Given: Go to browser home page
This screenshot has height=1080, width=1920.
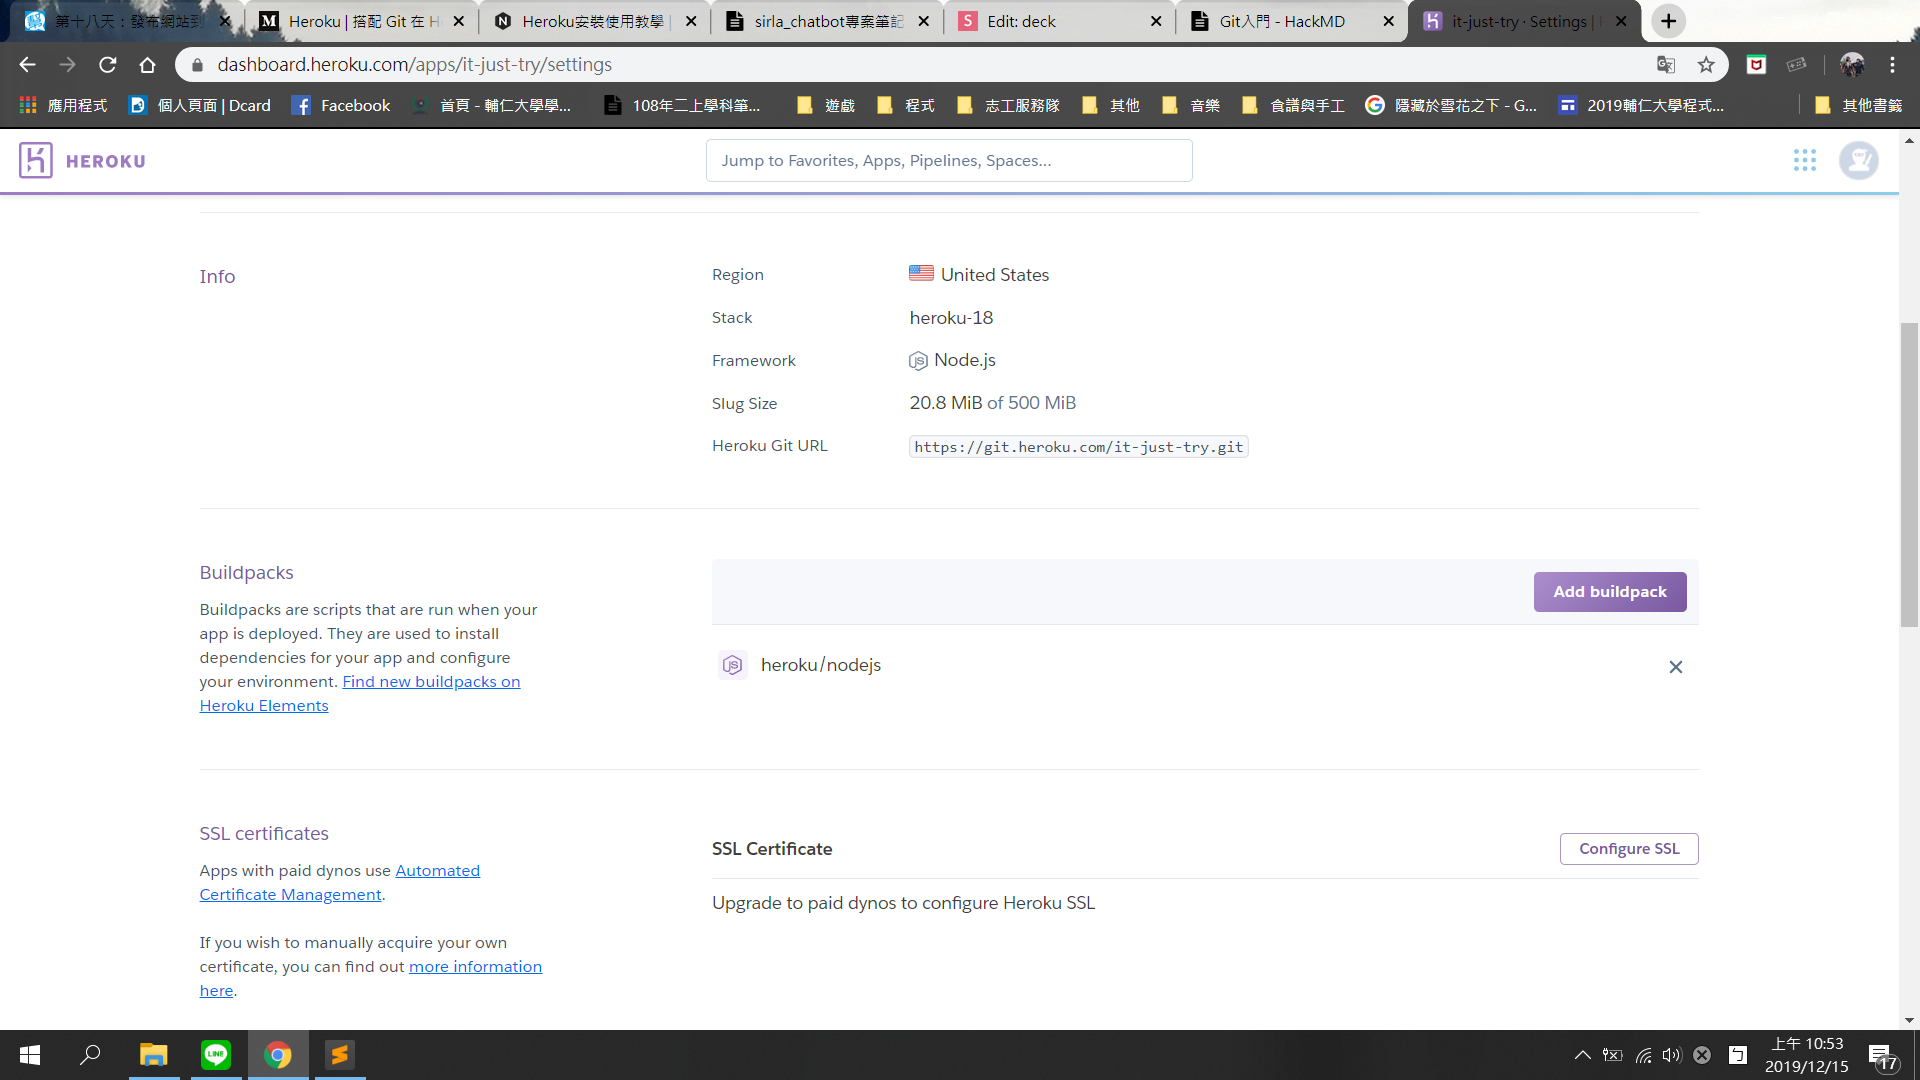Looking at the screenshot, I should coord(148,65).
